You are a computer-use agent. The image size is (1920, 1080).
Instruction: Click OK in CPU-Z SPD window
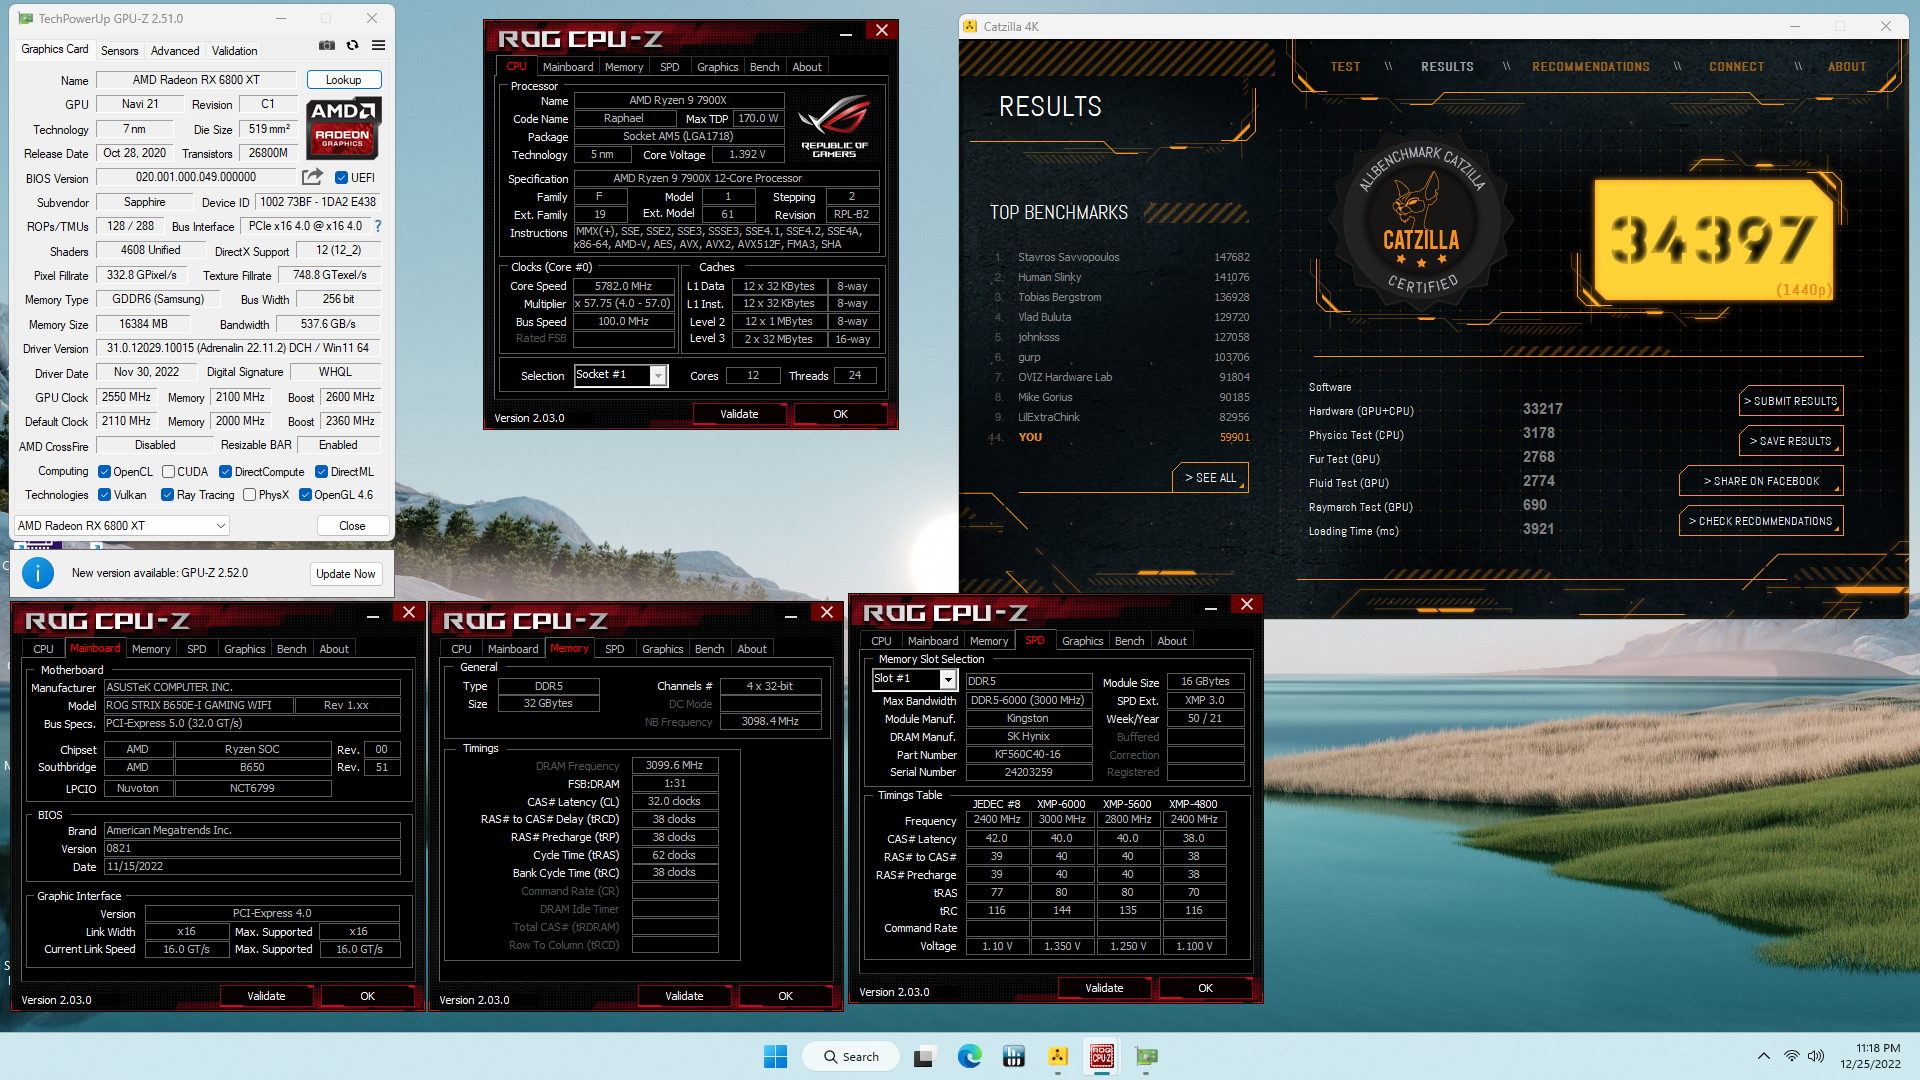pyautogui.click(x=1205, y=988)
